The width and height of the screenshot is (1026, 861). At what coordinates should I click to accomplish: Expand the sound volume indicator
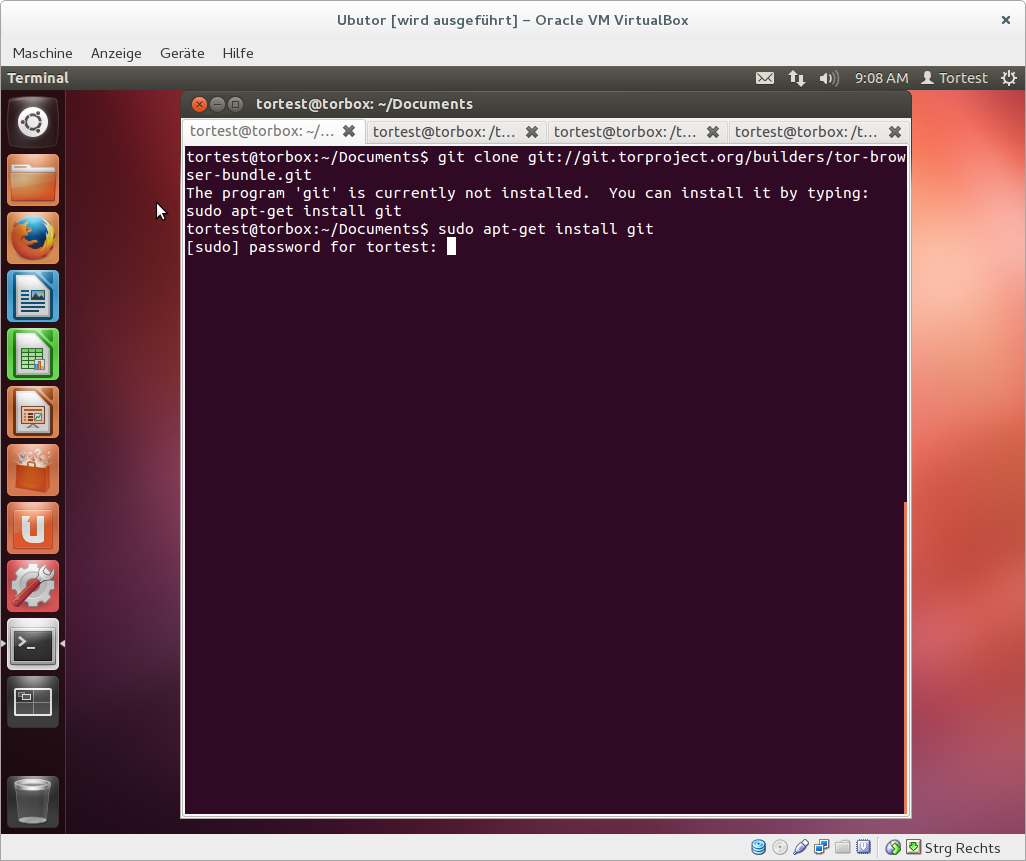pos(828,78)
